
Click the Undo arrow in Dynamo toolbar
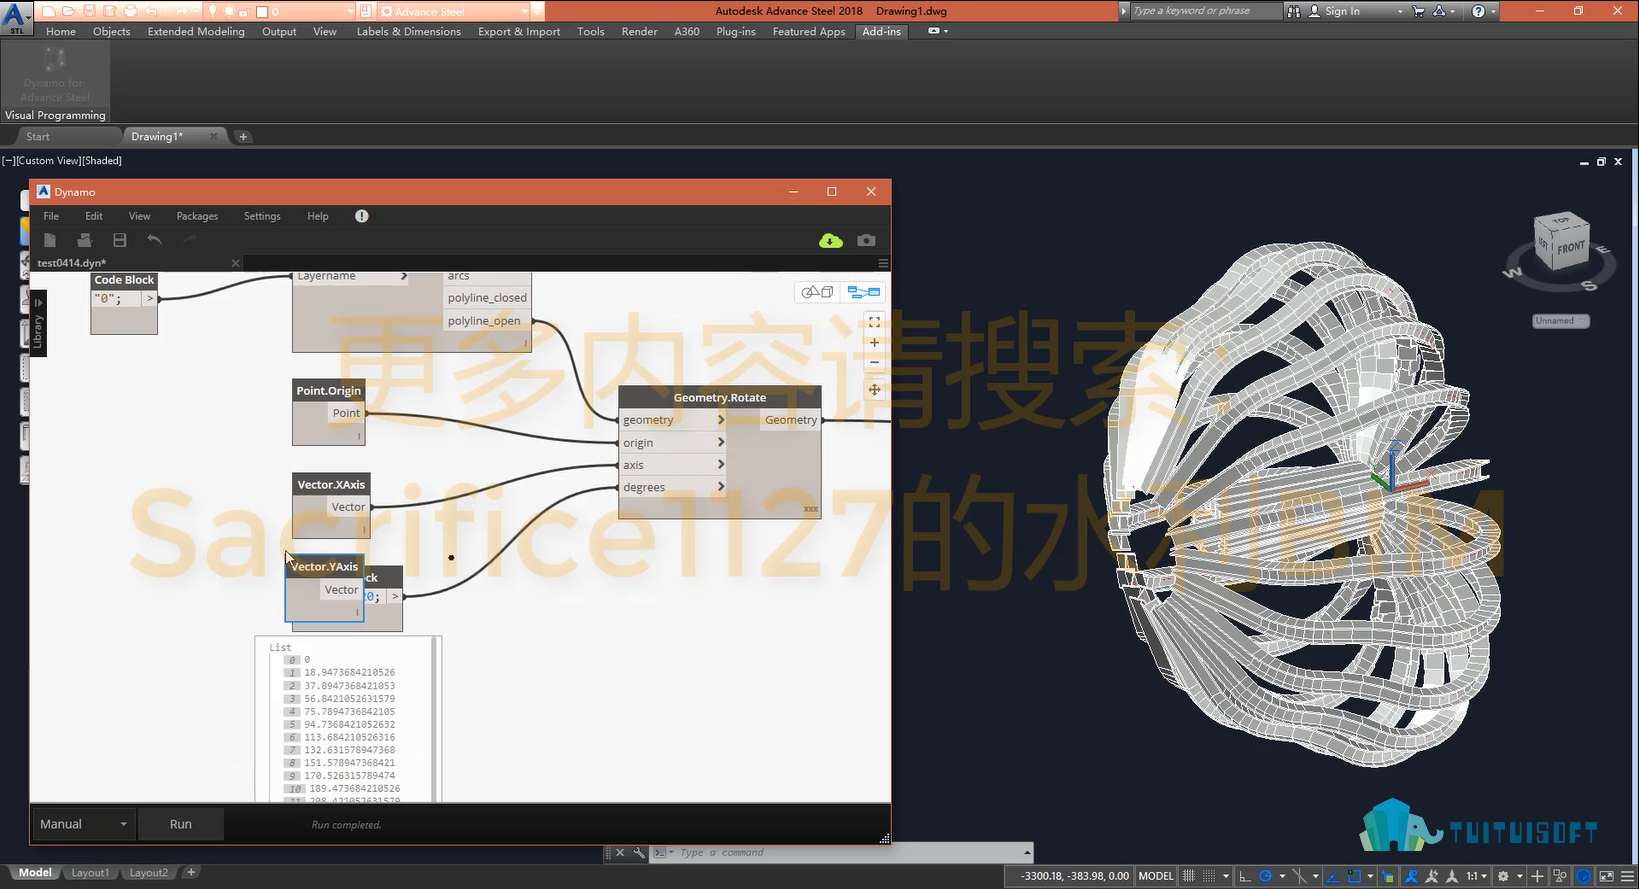[154, 240]
